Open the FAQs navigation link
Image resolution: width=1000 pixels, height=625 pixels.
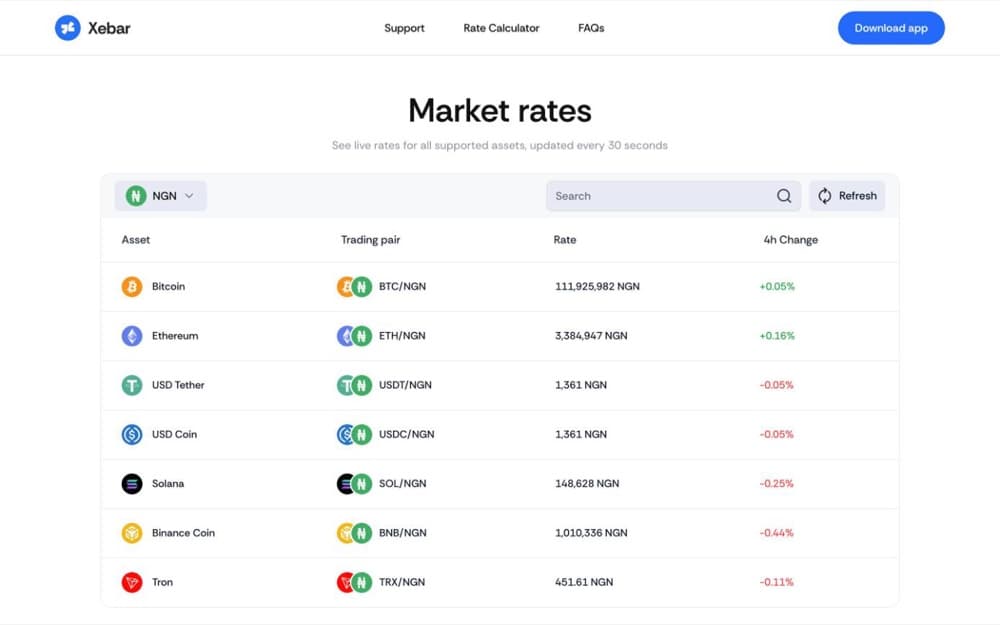point(591,28)
